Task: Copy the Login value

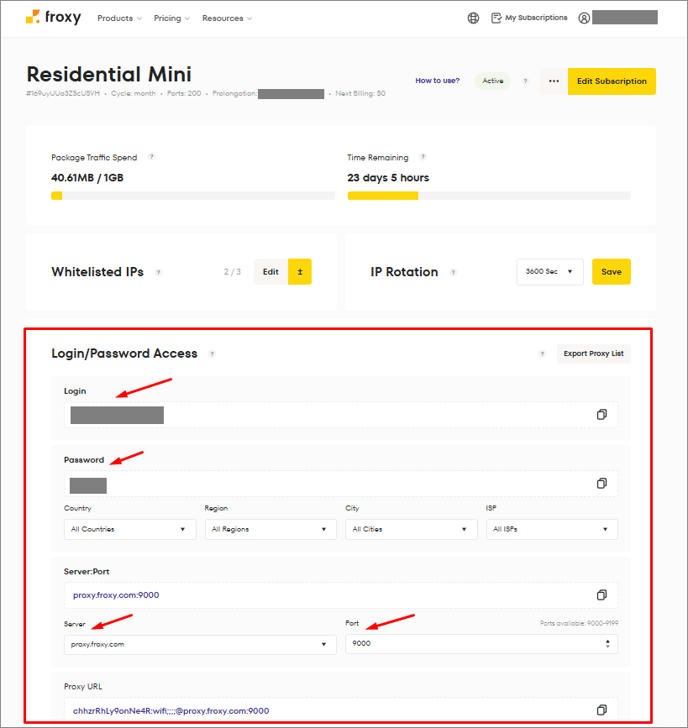Action: pyautogui.click(x=602, y=414)
